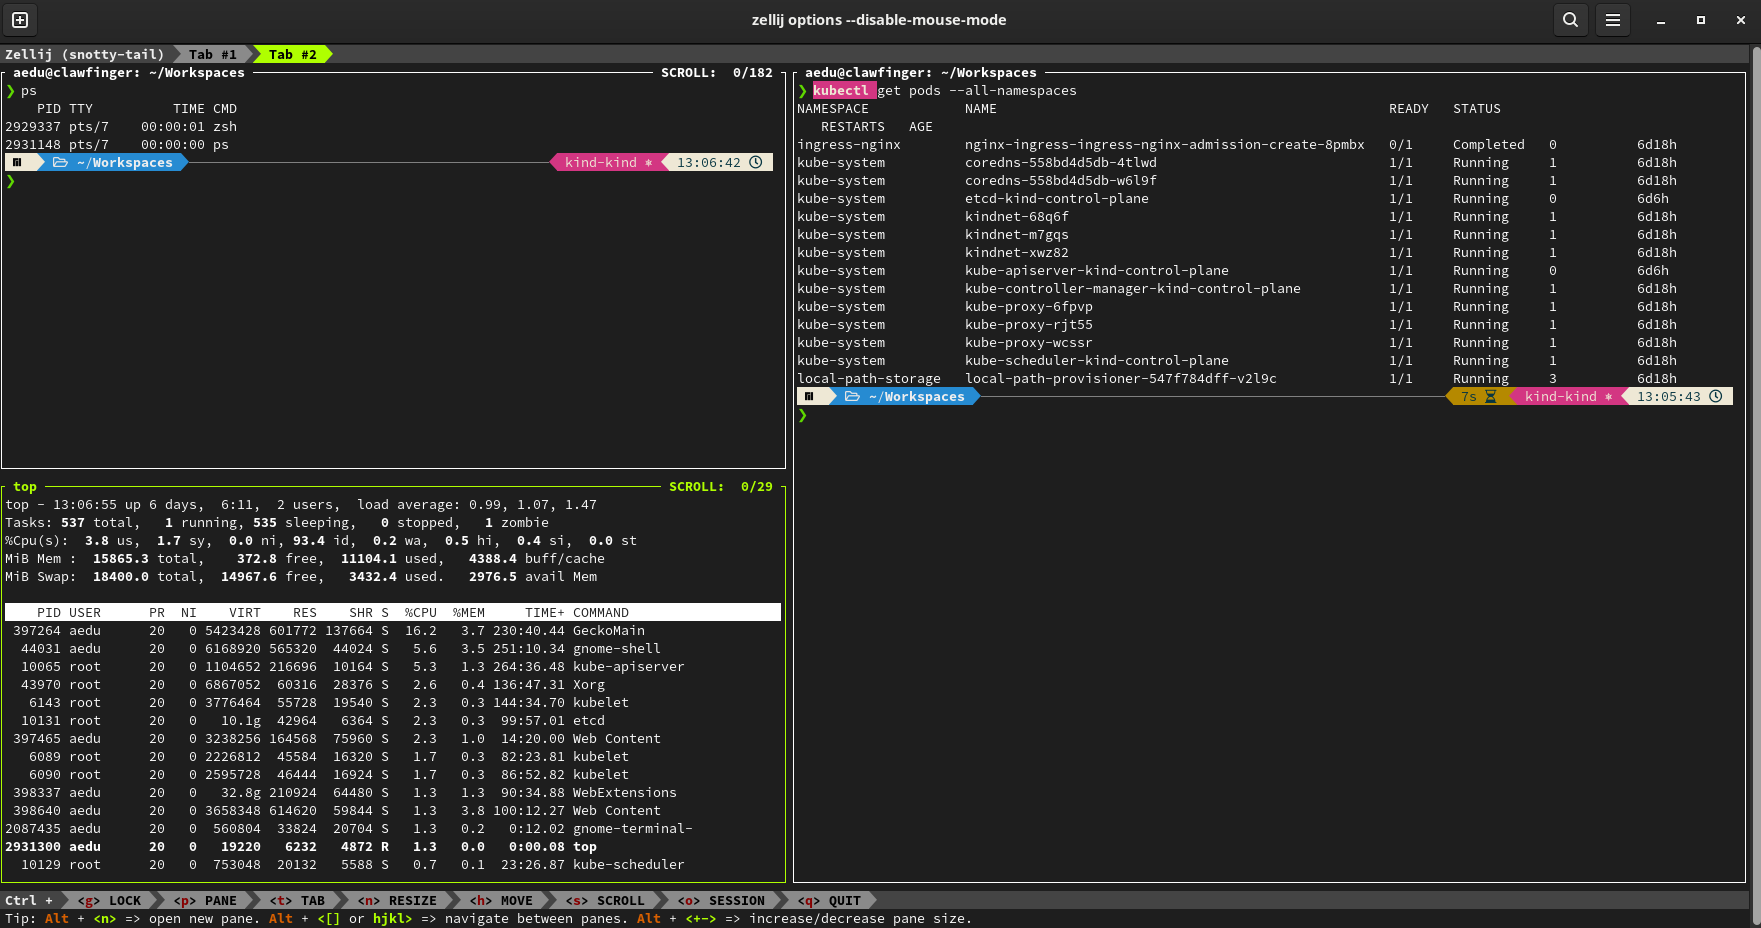Click the new-pane icon at top-left corner
1761x928 pixels.
tap(20, 19)
